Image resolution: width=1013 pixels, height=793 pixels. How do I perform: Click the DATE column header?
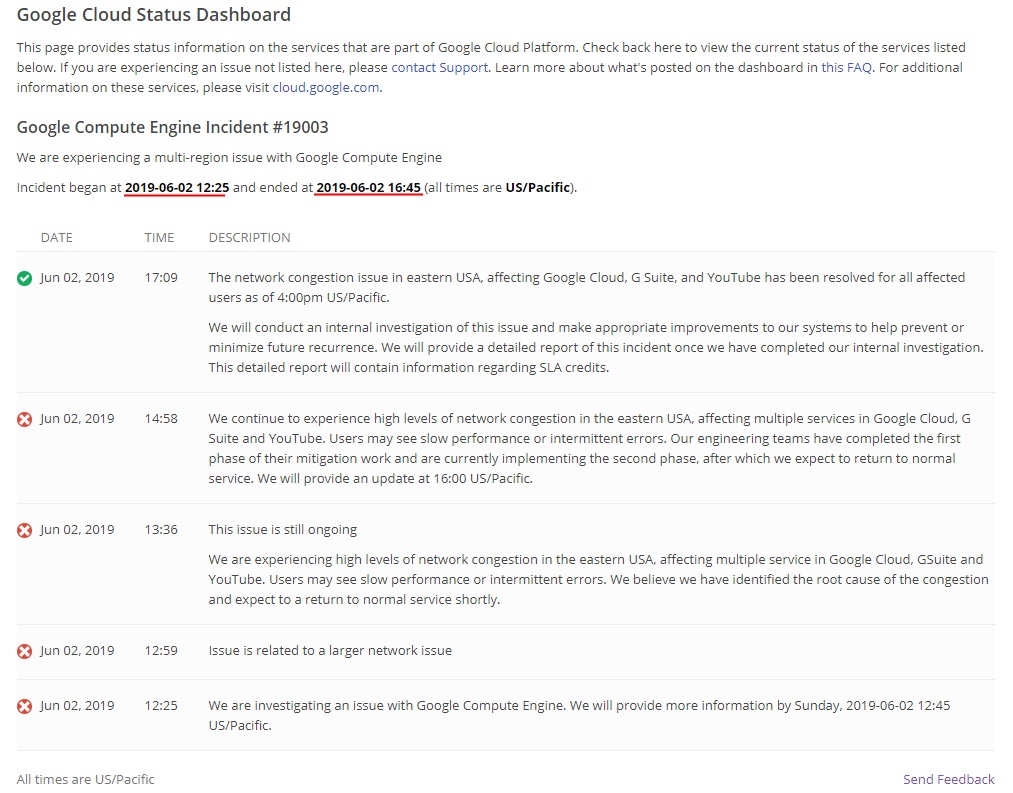tap(56, 238)
